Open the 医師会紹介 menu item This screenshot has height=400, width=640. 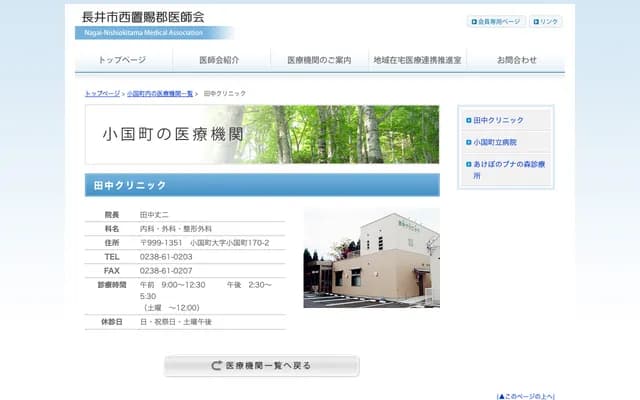[x=219, y=60]
